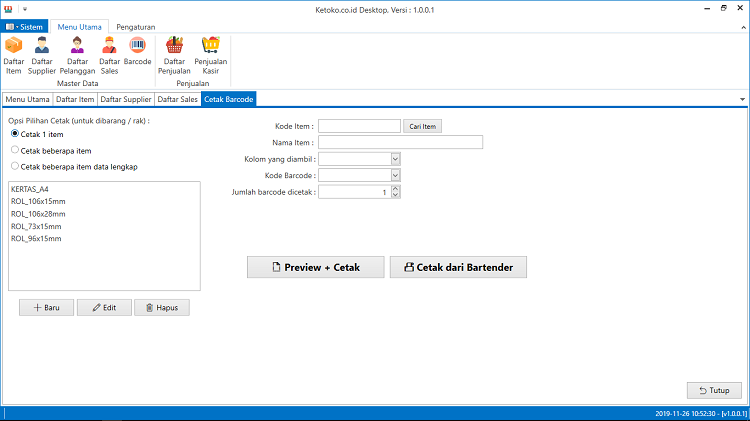Switch to Pengaturan ribbon tab
The width and height of the screenshot is (750, 421).
[136, 27]
